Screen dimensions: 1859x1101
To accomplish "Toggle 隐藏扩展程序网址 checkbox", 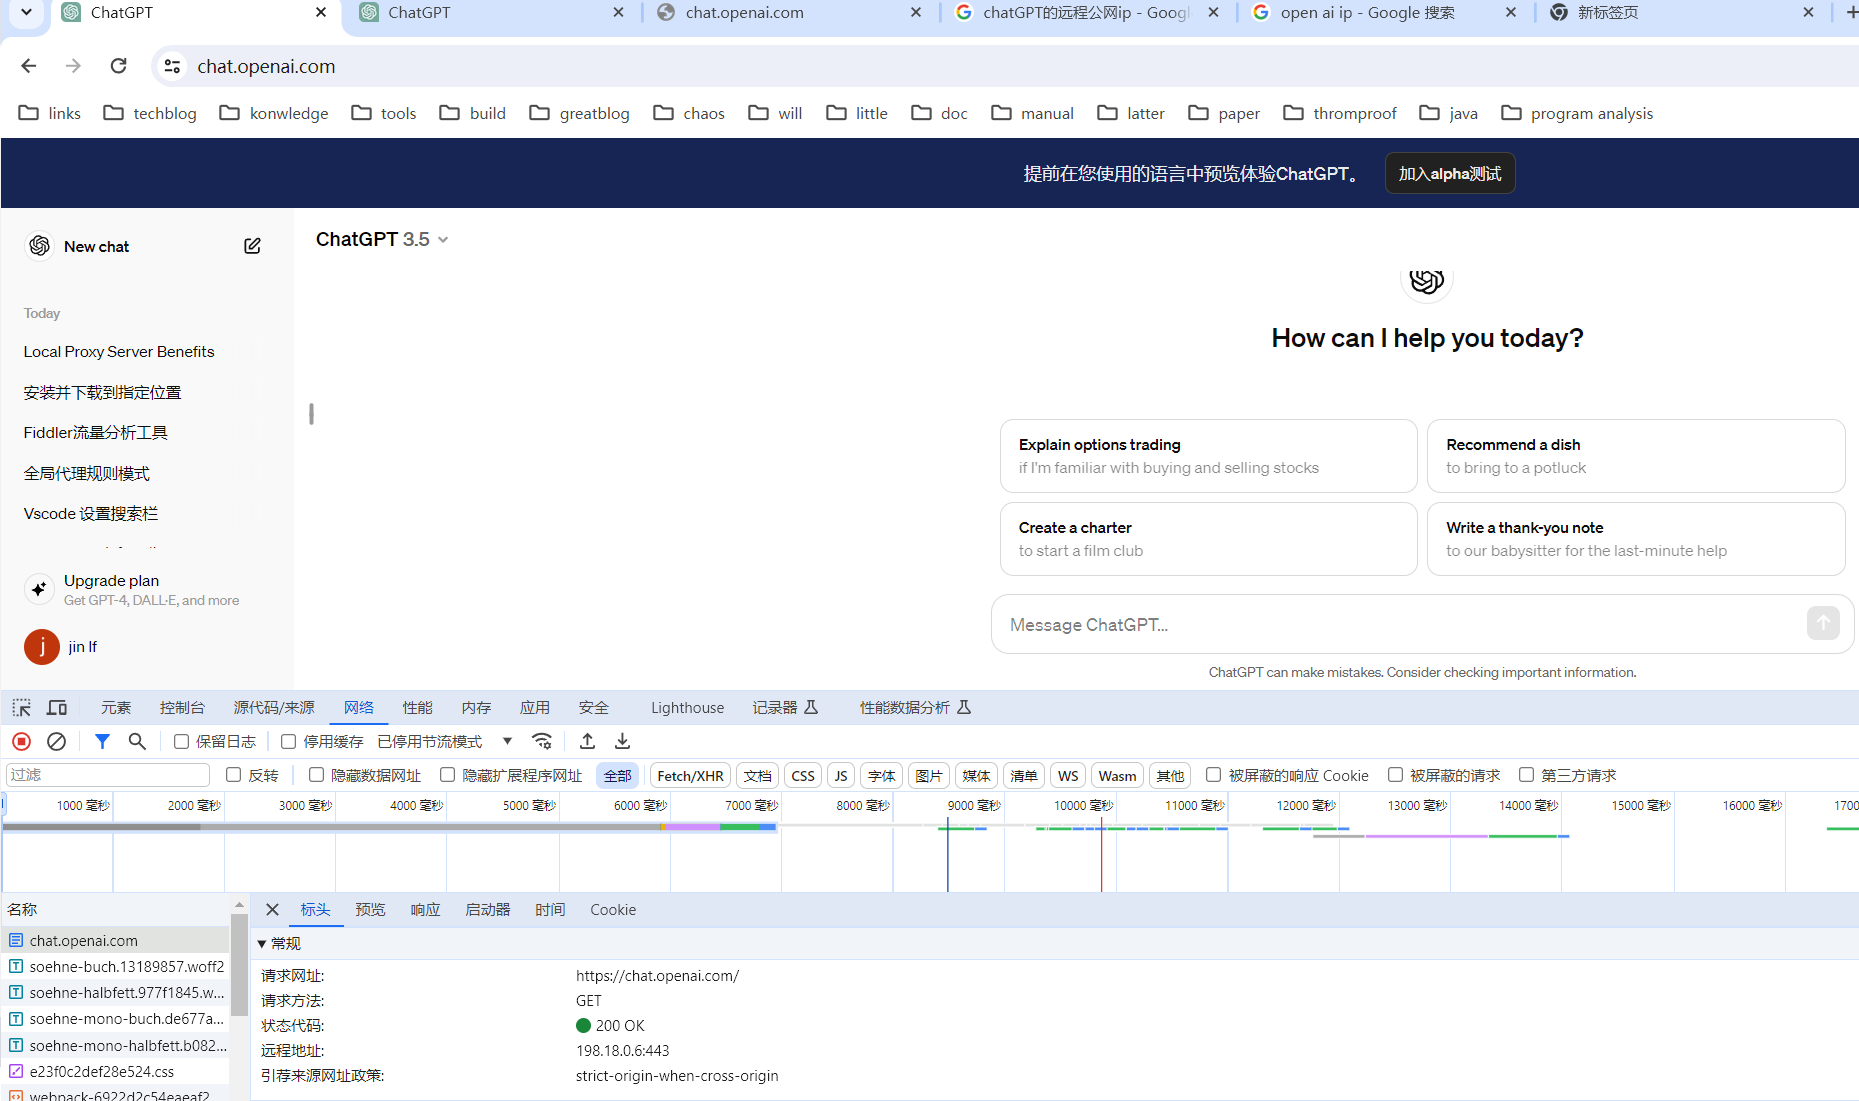I will tap(447, 775).
